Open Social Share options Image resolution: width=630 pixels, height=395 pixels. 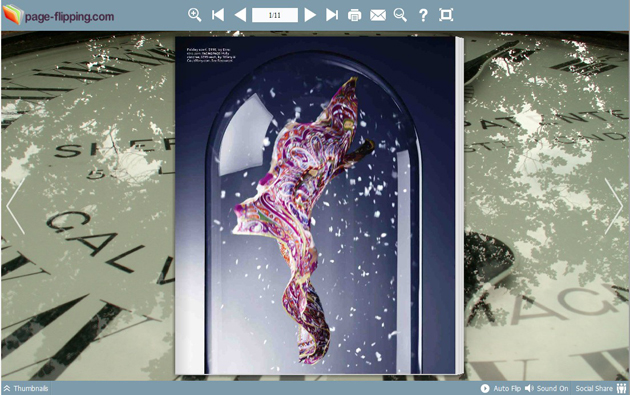tap(601, 388)
